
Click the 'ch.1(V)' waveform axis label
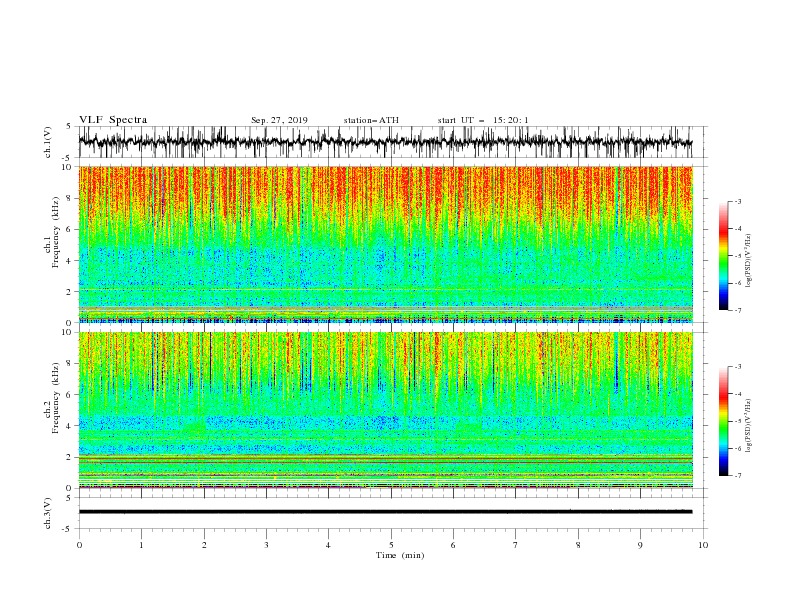[48, 142]
